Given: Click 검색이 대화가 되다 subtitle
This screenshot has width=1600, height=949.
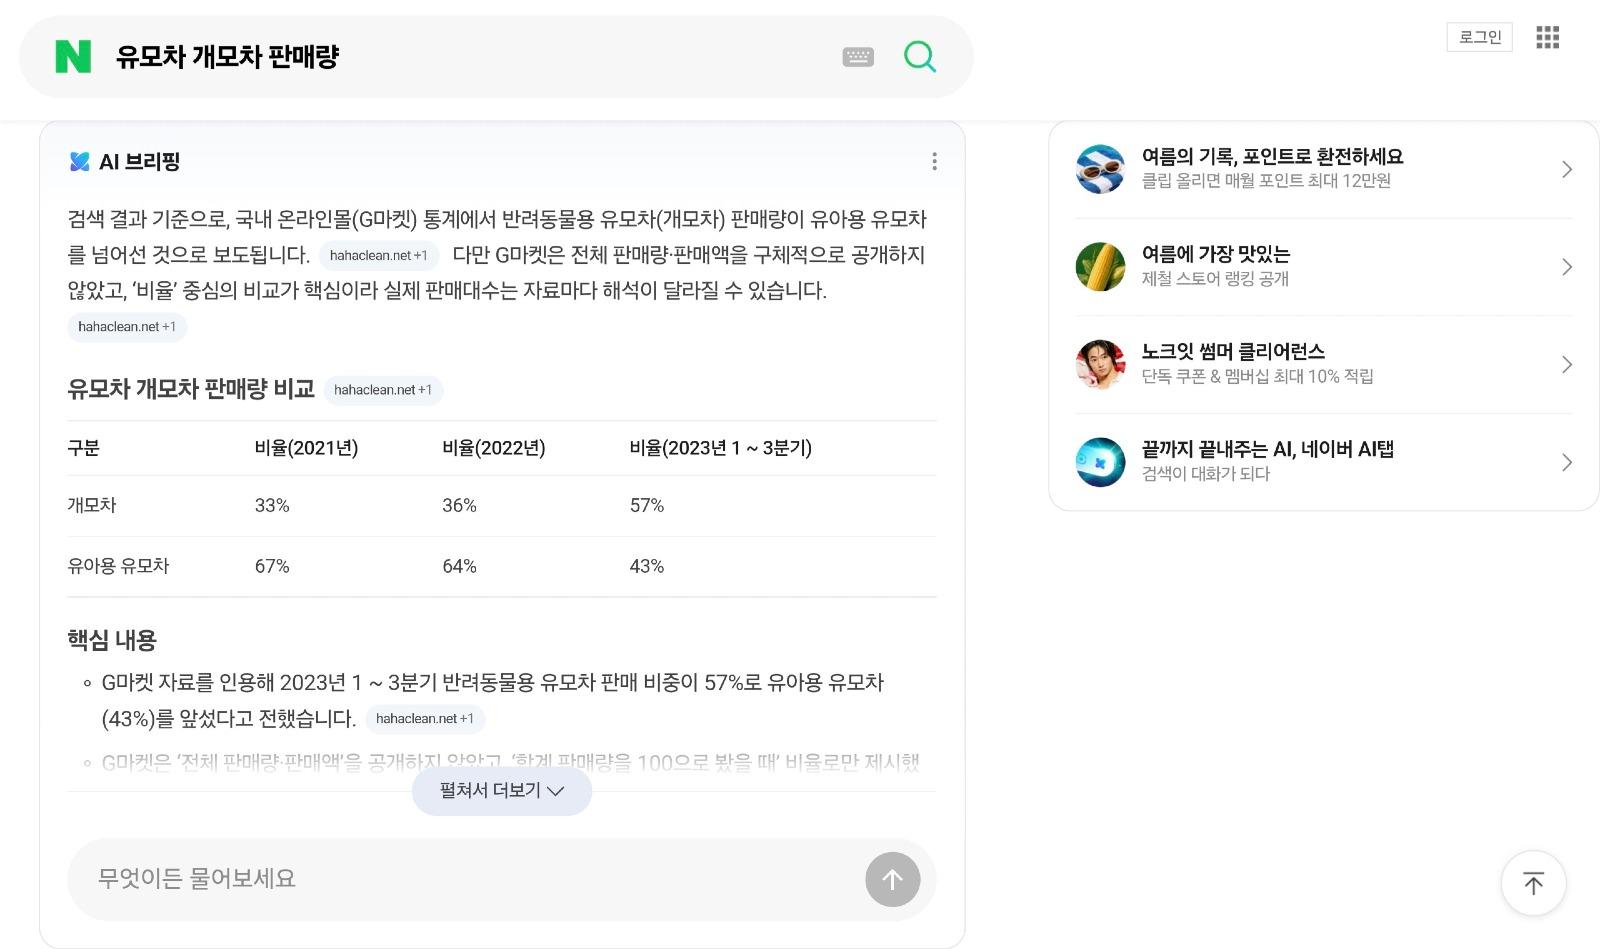Looking at the screenshot, I should pyautogui.click(x=1206, y=474).
